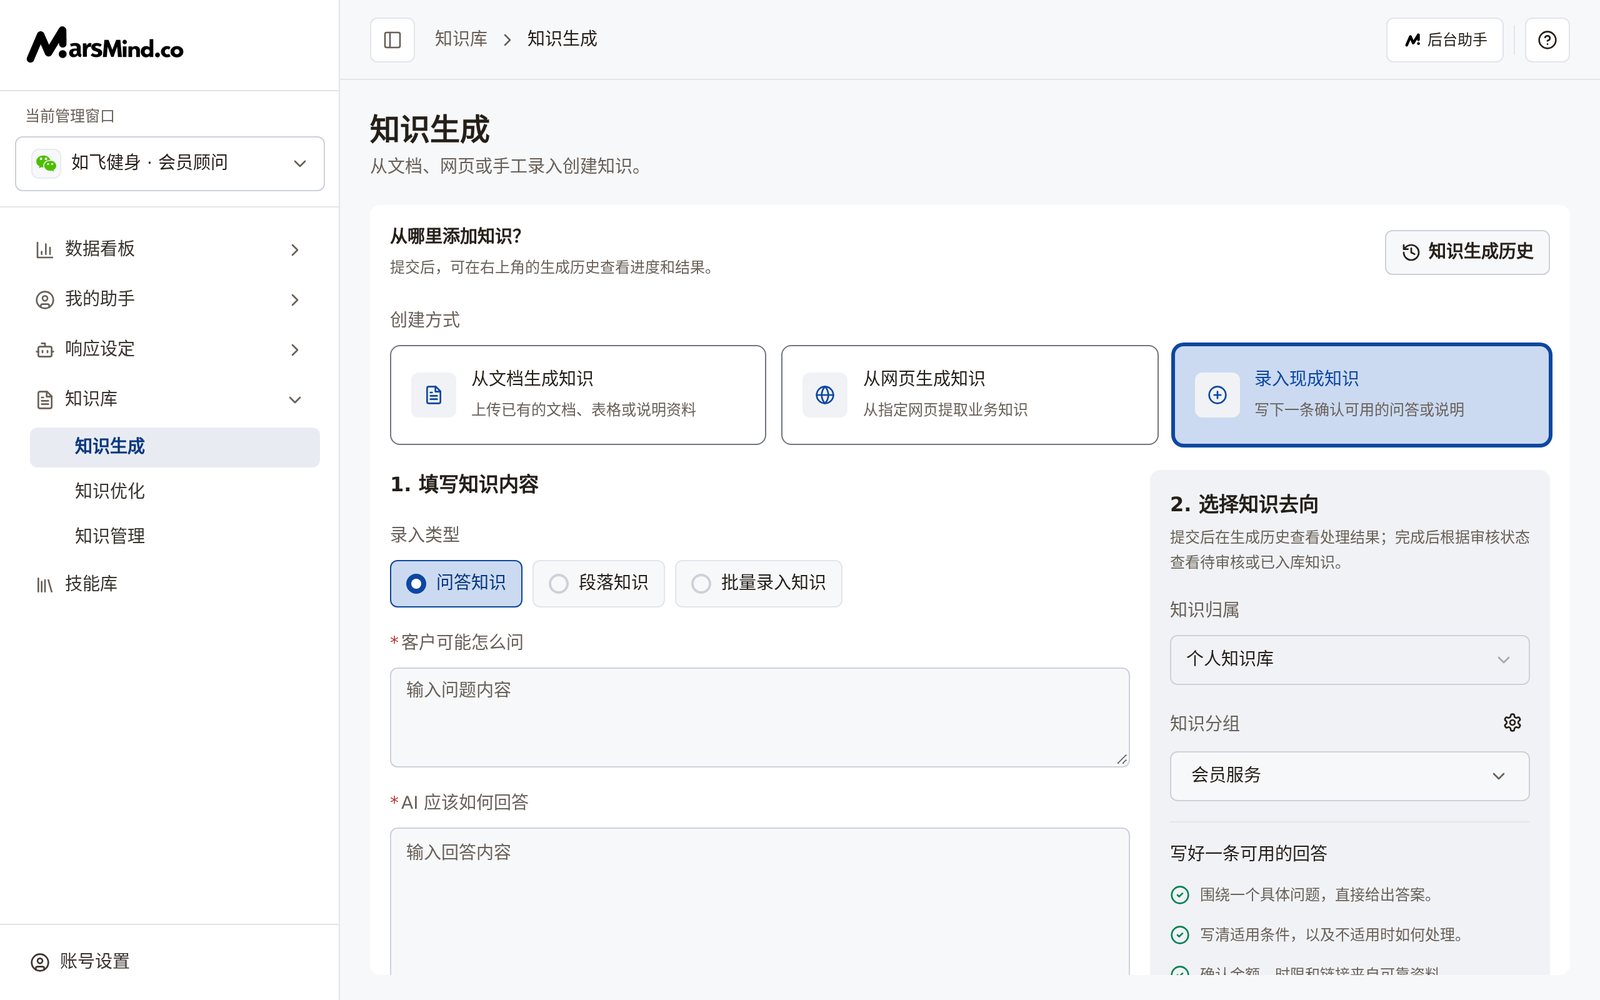
Task: Click the 我的助手 avatar icon
Action: [x=44, y=300]
